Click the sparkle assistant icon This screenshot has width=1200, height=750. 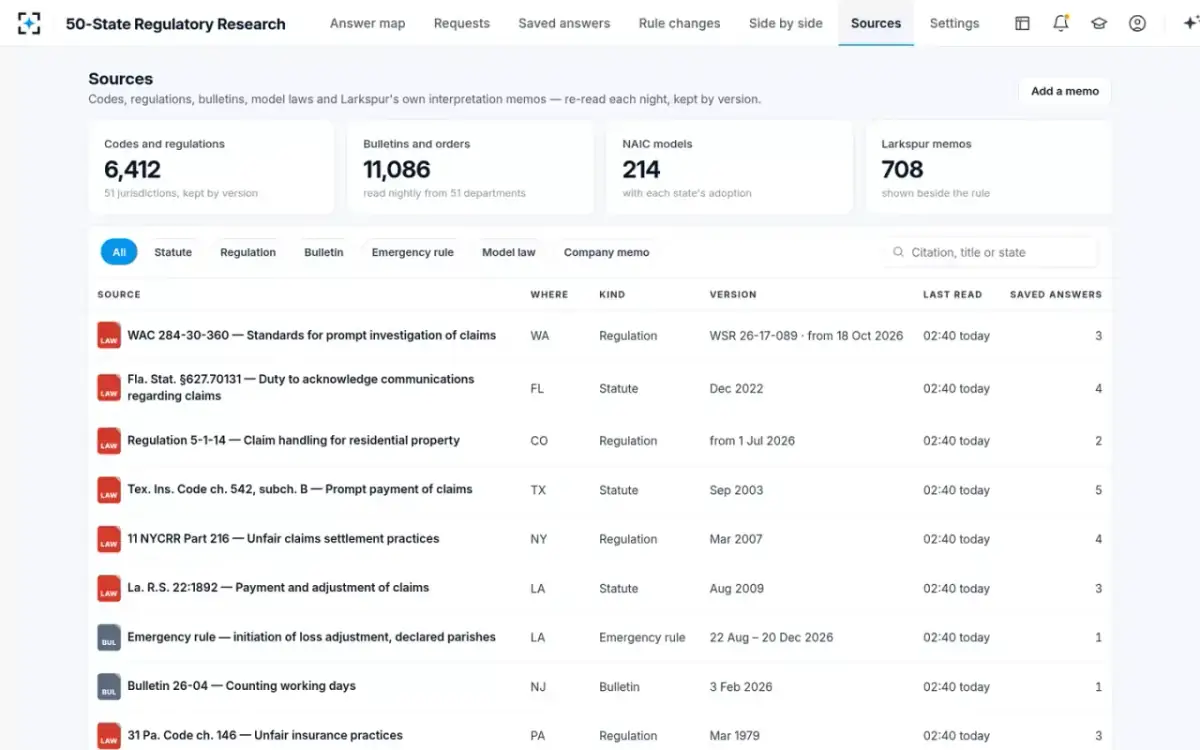(x=1190, y=23)
